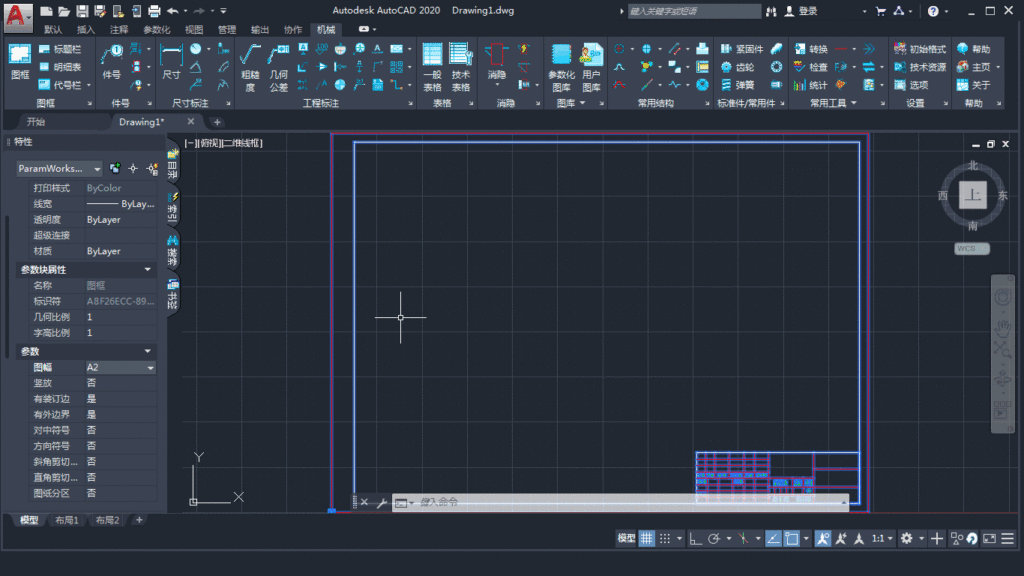The image size is (1024, 576).
Task: Click the Plot printer icon in quick access toolbar
Action: point(154,11)
